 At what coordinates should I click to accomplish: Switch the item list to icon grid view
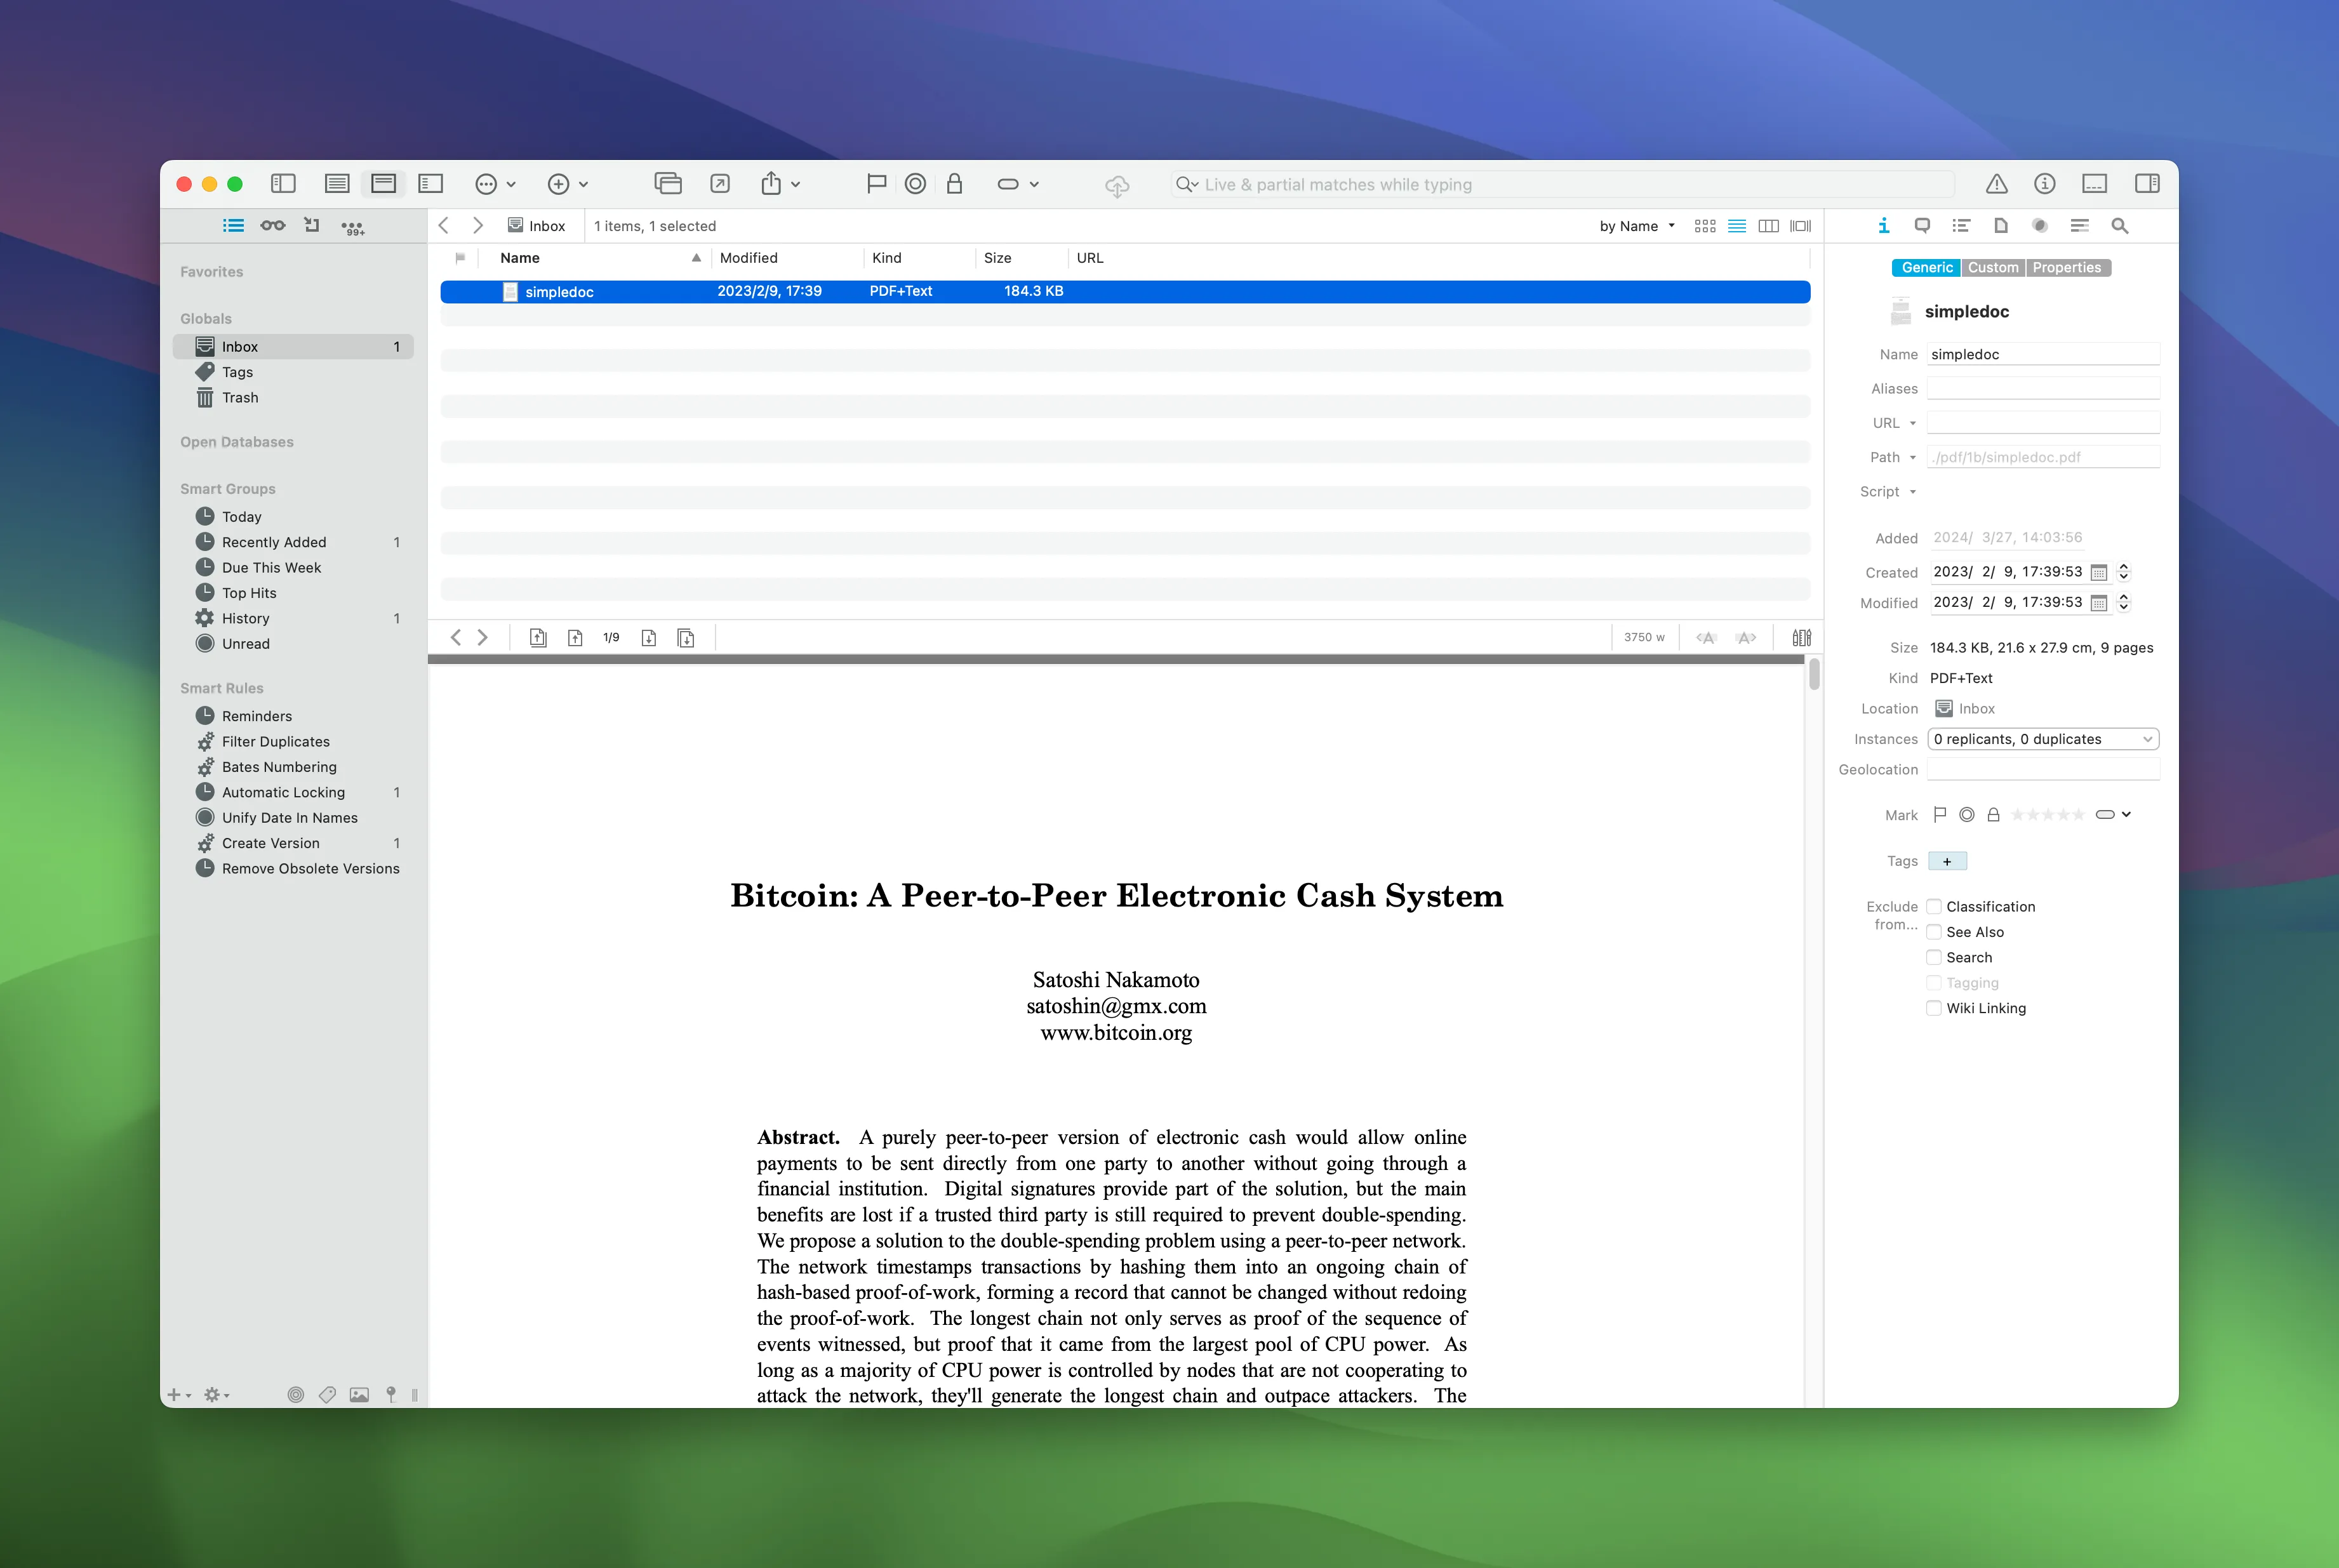1705,226
